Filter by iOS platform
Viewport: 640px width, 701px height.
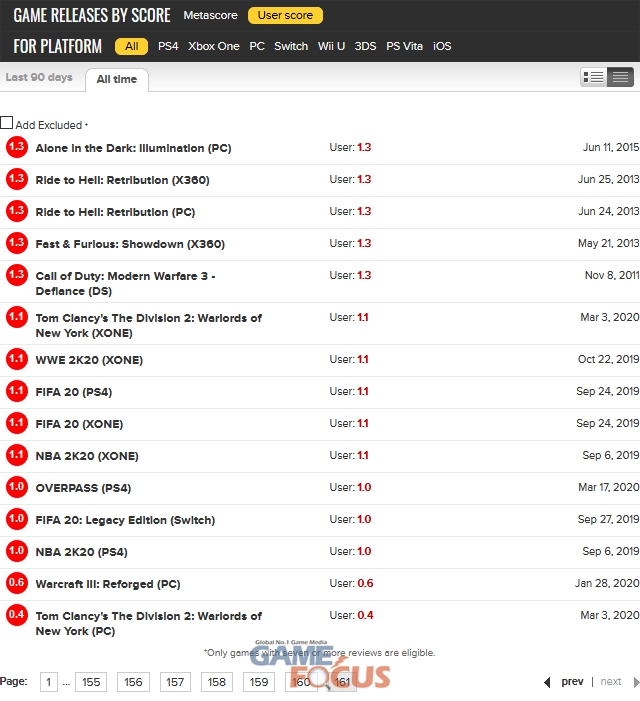(442, 46)
